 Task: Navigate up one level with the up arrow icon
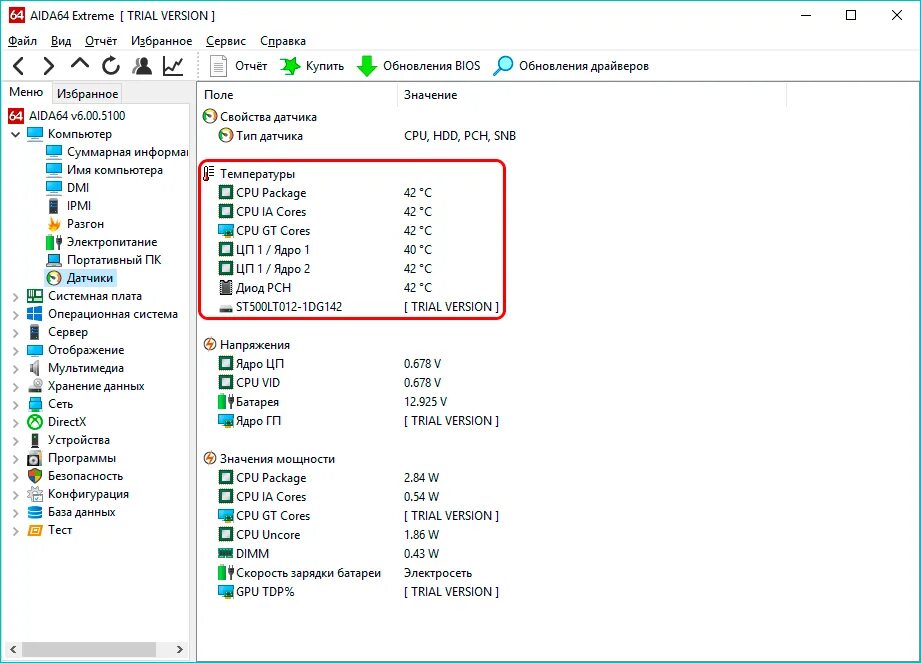[80, 63]
